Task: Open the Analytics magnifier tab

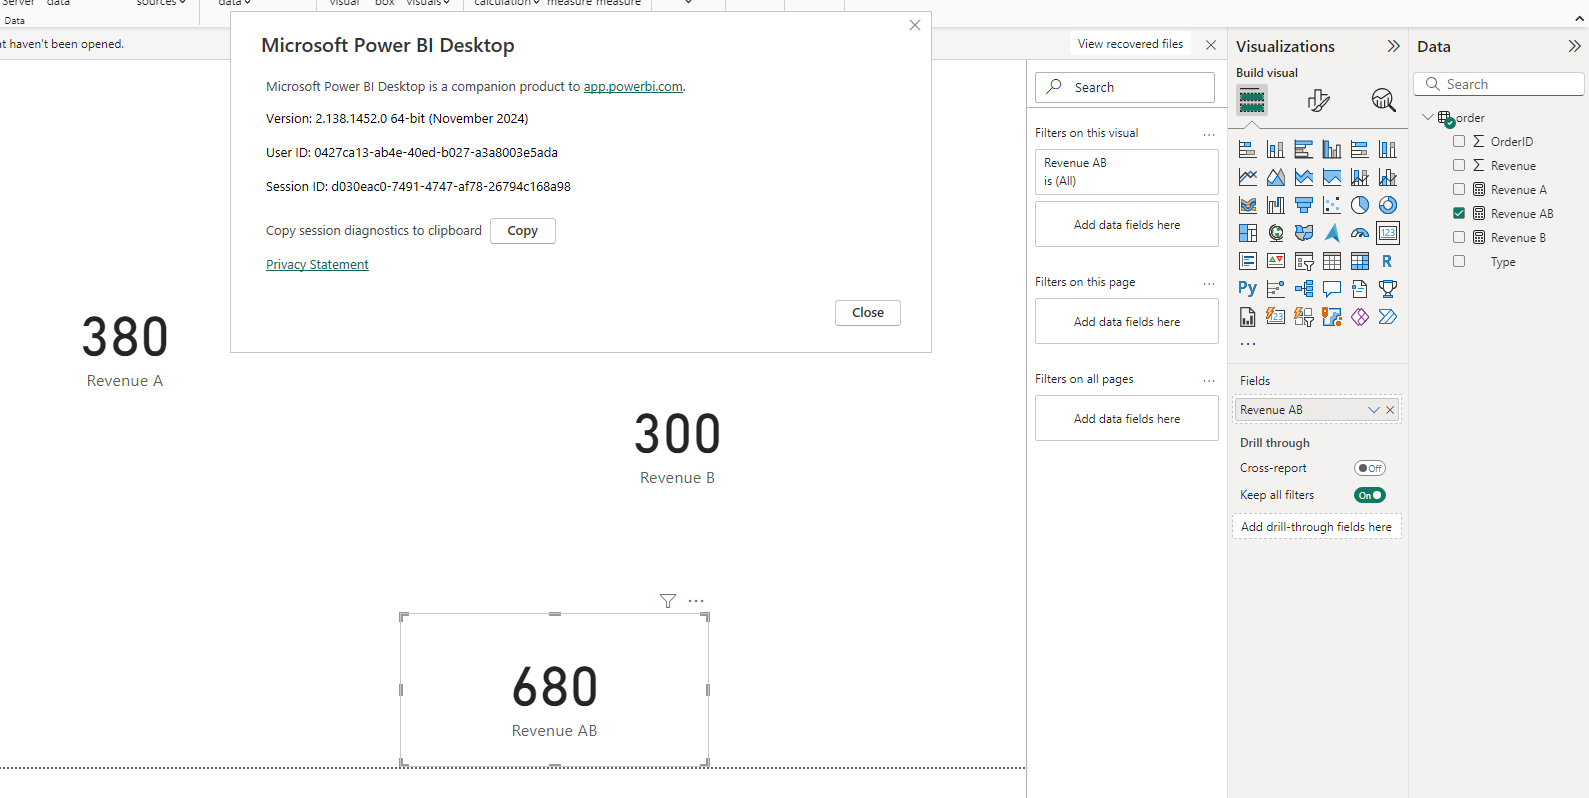Action: point(1383,100)
